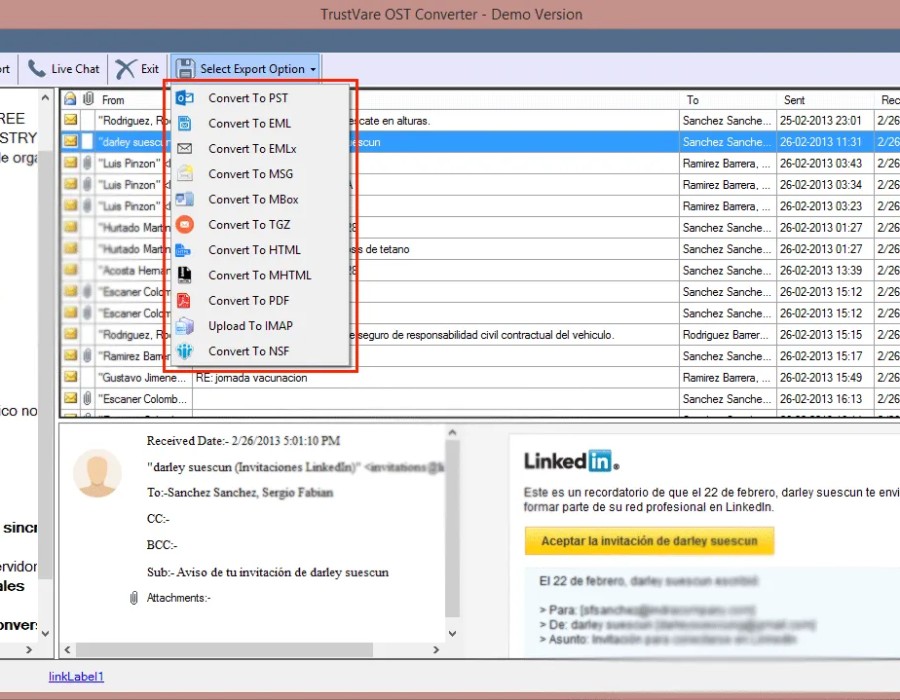Open the linkLabel1 link
This screenshot has width=900, height=700.
[x=76, y=677]
